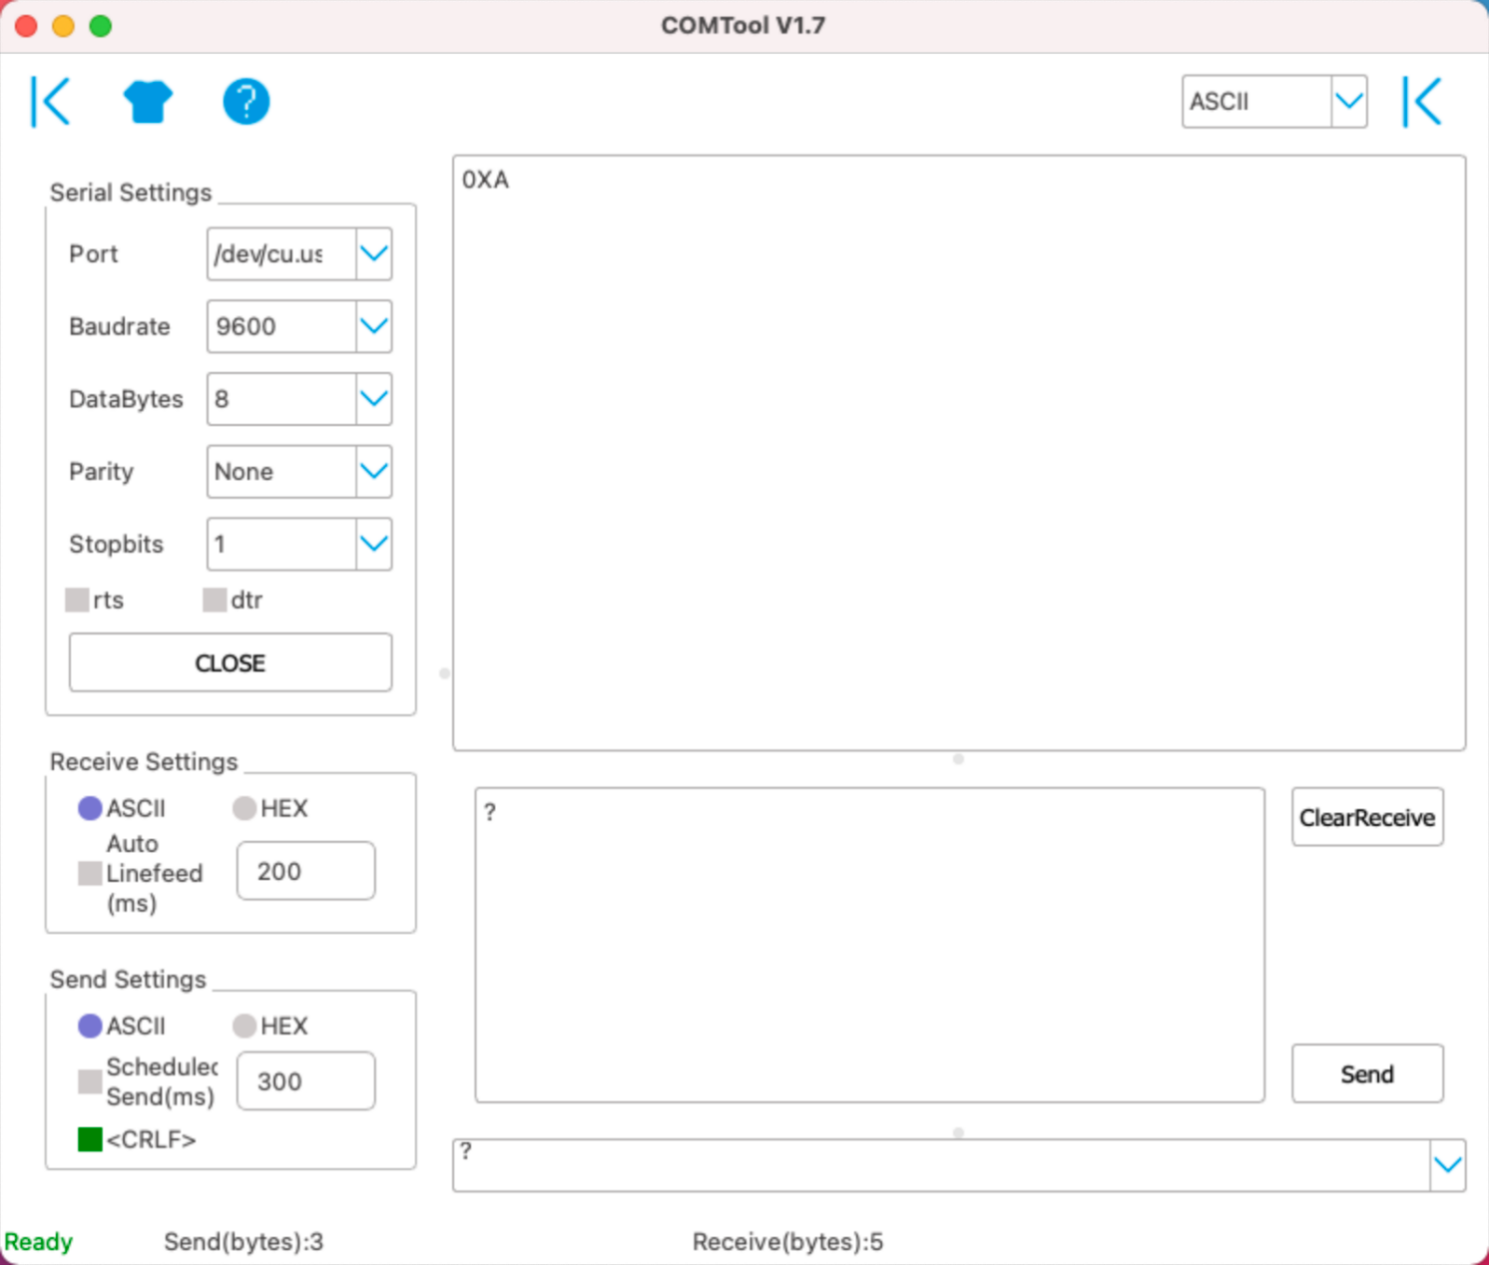Disable the <CRLF> checkbox
The height and width of the screenshot is (1265, 1489).
89,1139
